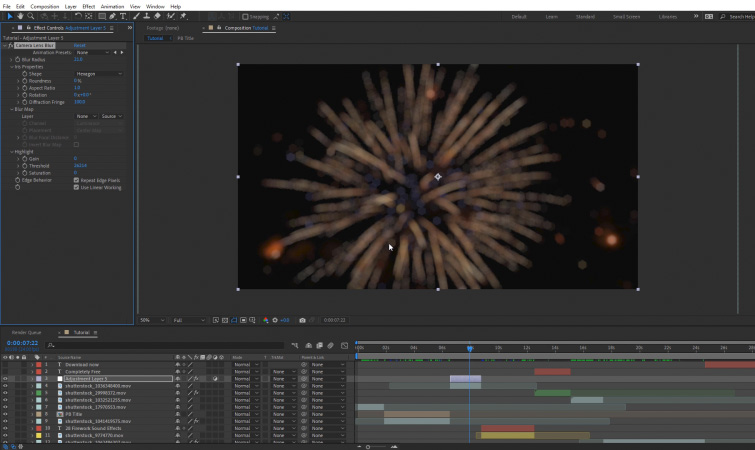Select the Pen tool in the toolbar
The height and width of the screenshot is (450, 755).
[112, 16]
